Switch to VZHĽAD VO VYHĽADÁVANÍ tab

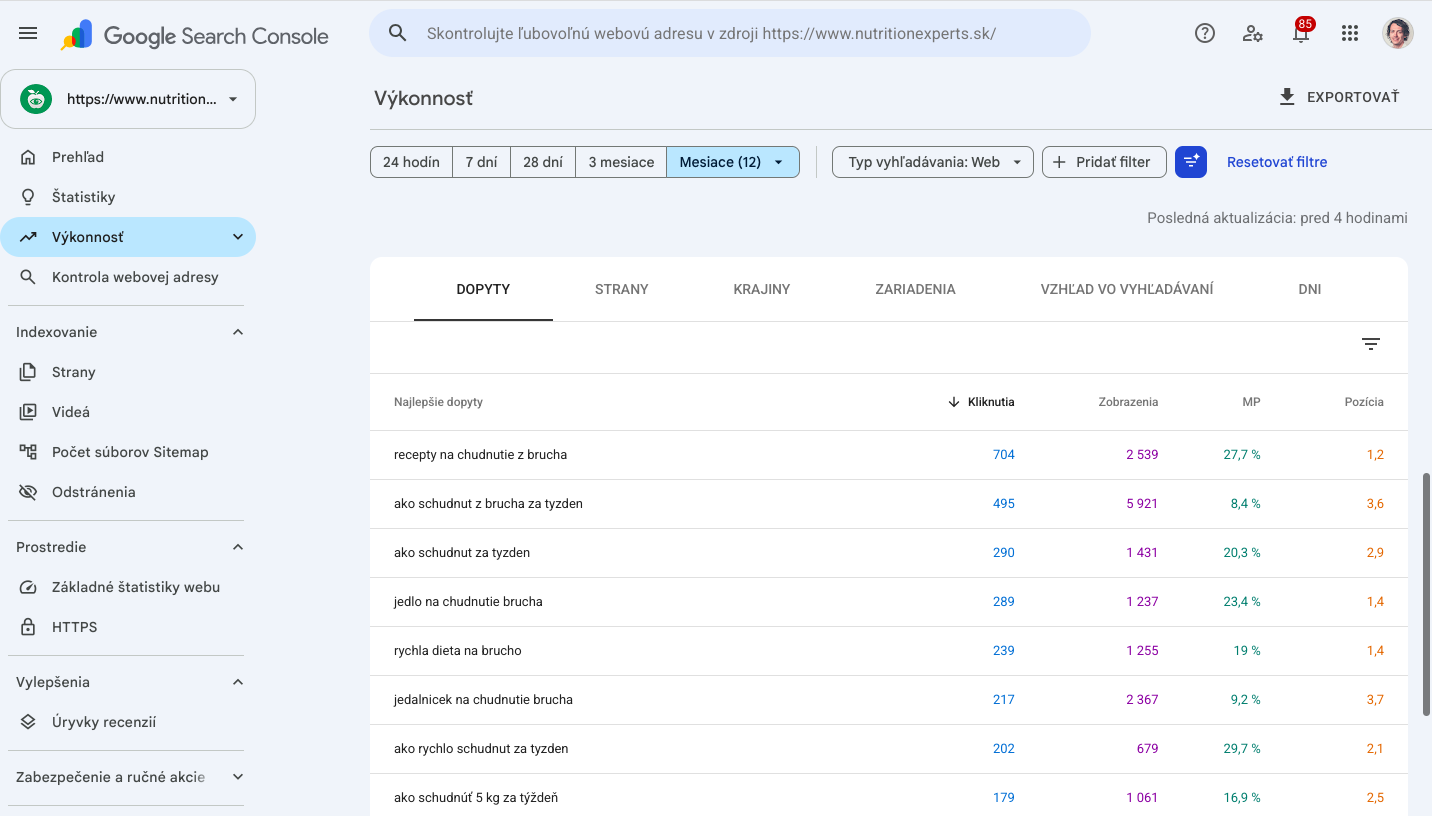click(1127, 289)
